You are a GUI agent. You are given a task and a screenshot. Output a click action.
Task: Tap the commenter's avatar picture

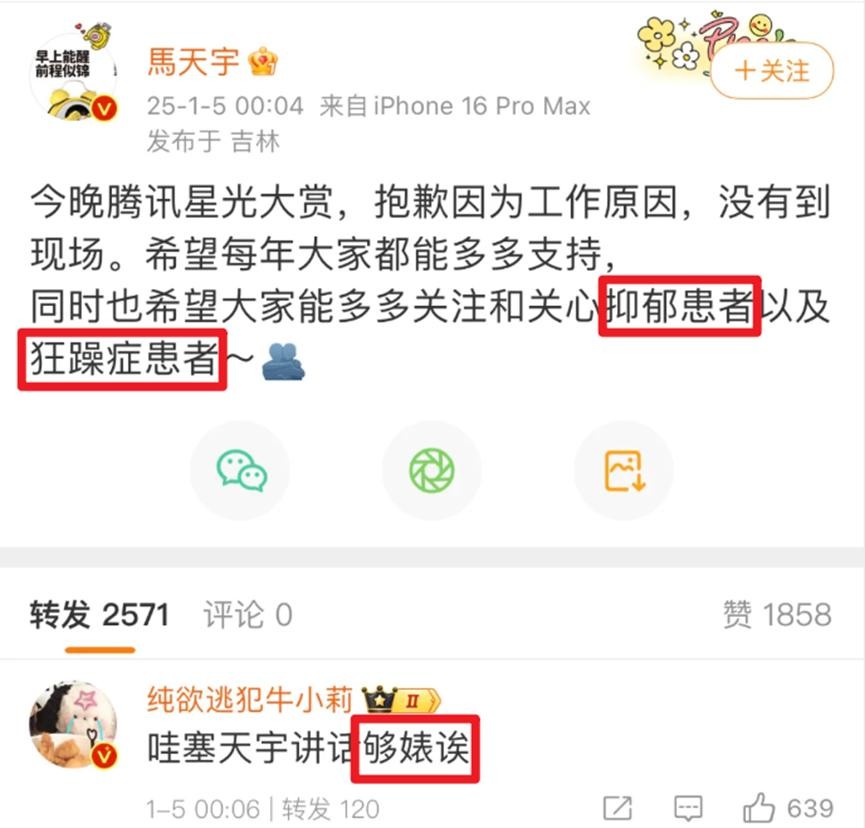tap(73, 724)
